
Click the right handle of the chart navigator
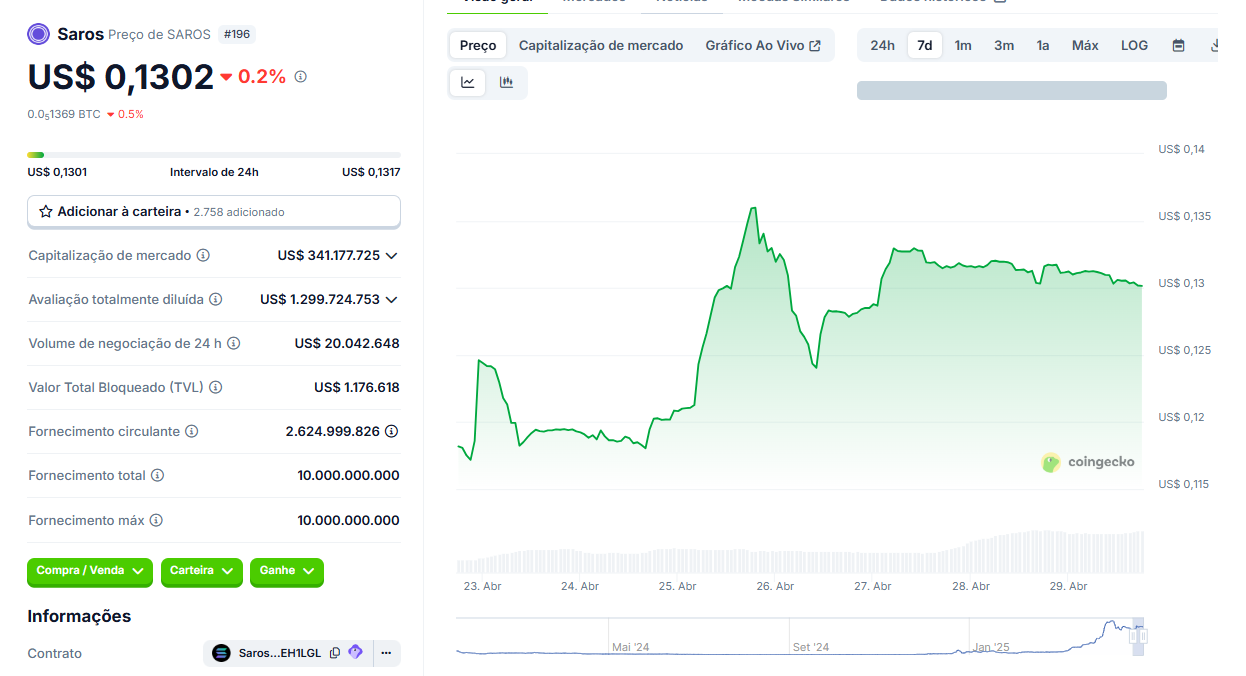(1144, 635)
